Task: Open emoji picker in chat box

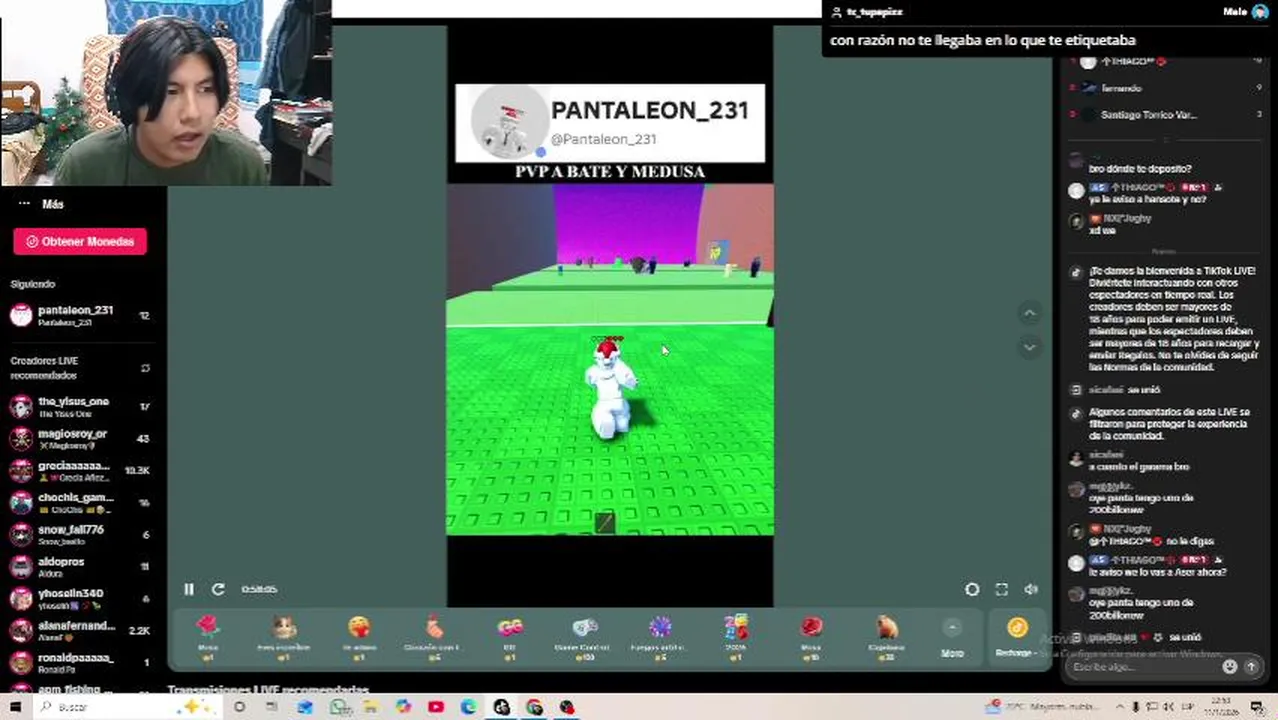Action: click(1229, 667)
